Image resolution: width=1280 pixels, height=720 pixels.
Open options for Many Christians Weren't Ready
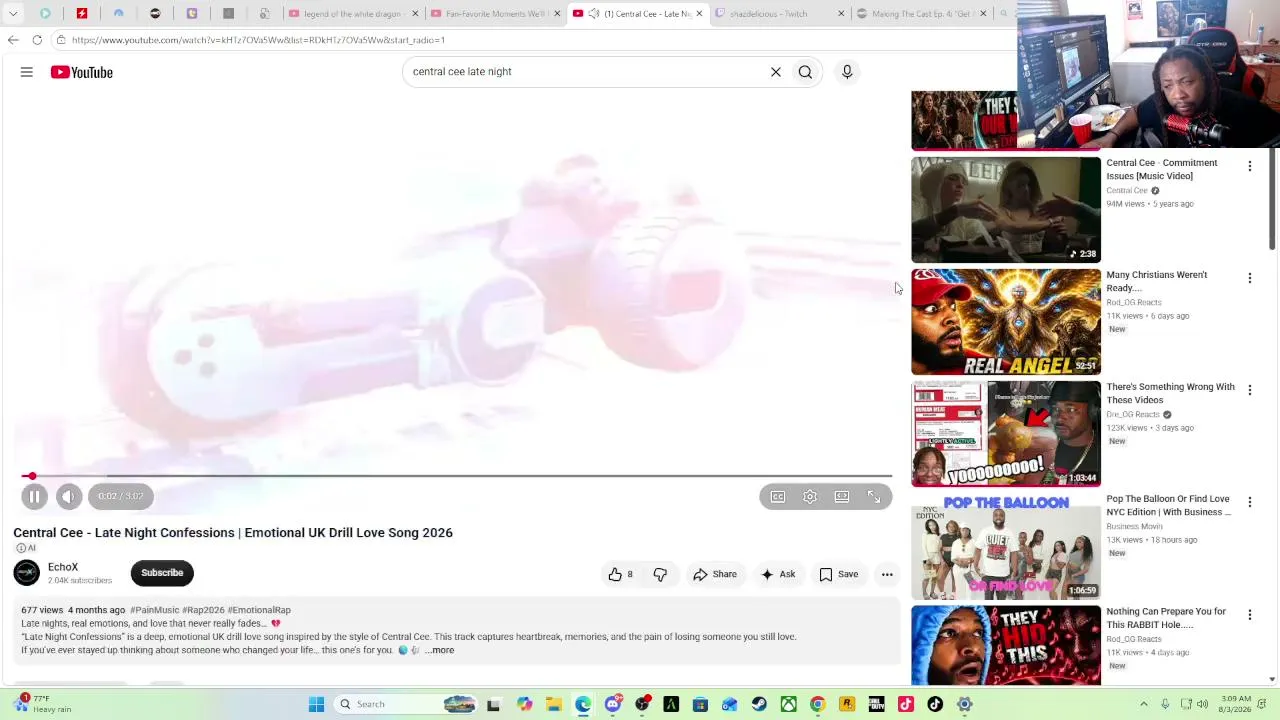(x=1249, y=278)
